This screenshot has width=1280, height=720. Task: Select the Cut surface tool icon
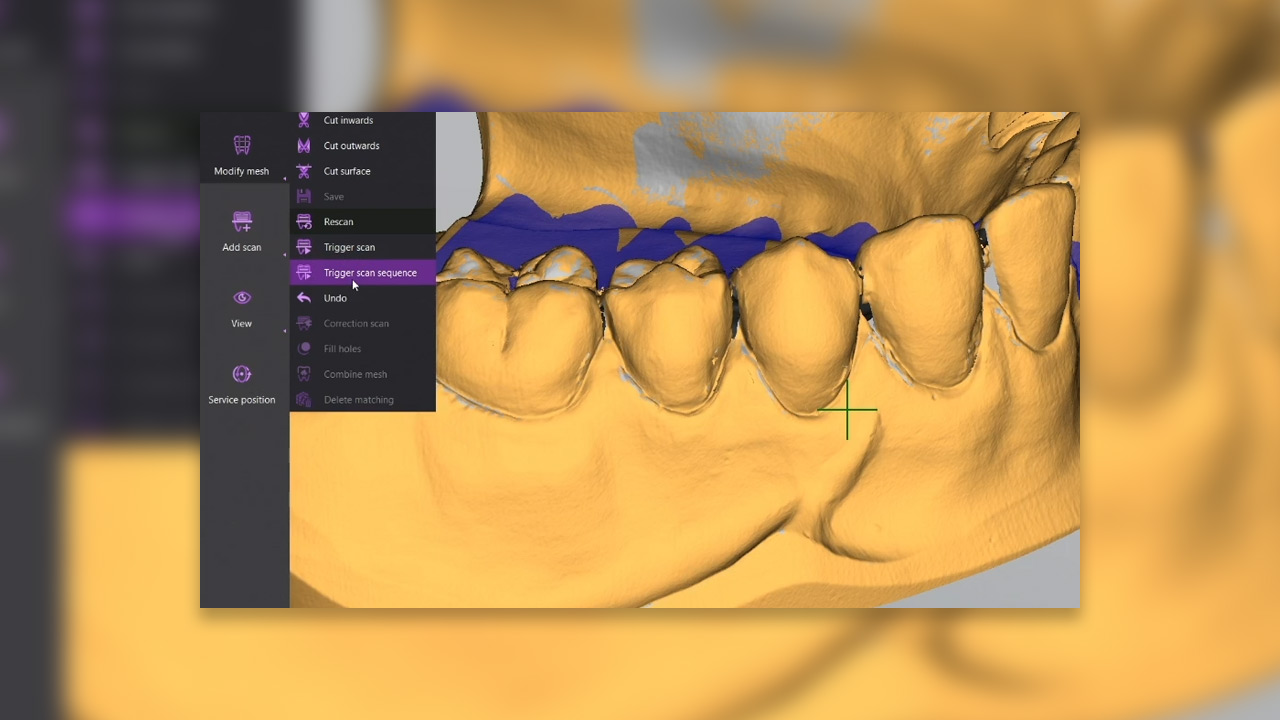[x=304, y=171]
